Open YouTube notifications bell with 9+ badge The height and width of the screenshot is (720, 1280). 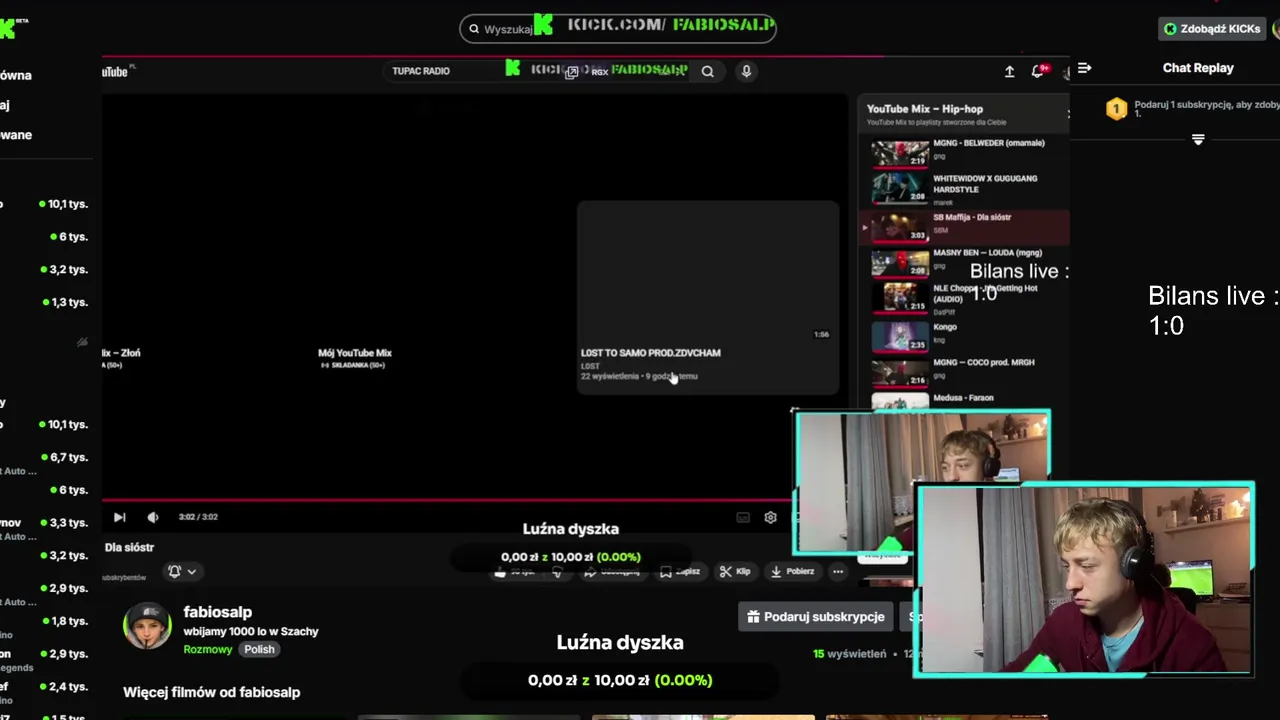[x=1038, y=70]
